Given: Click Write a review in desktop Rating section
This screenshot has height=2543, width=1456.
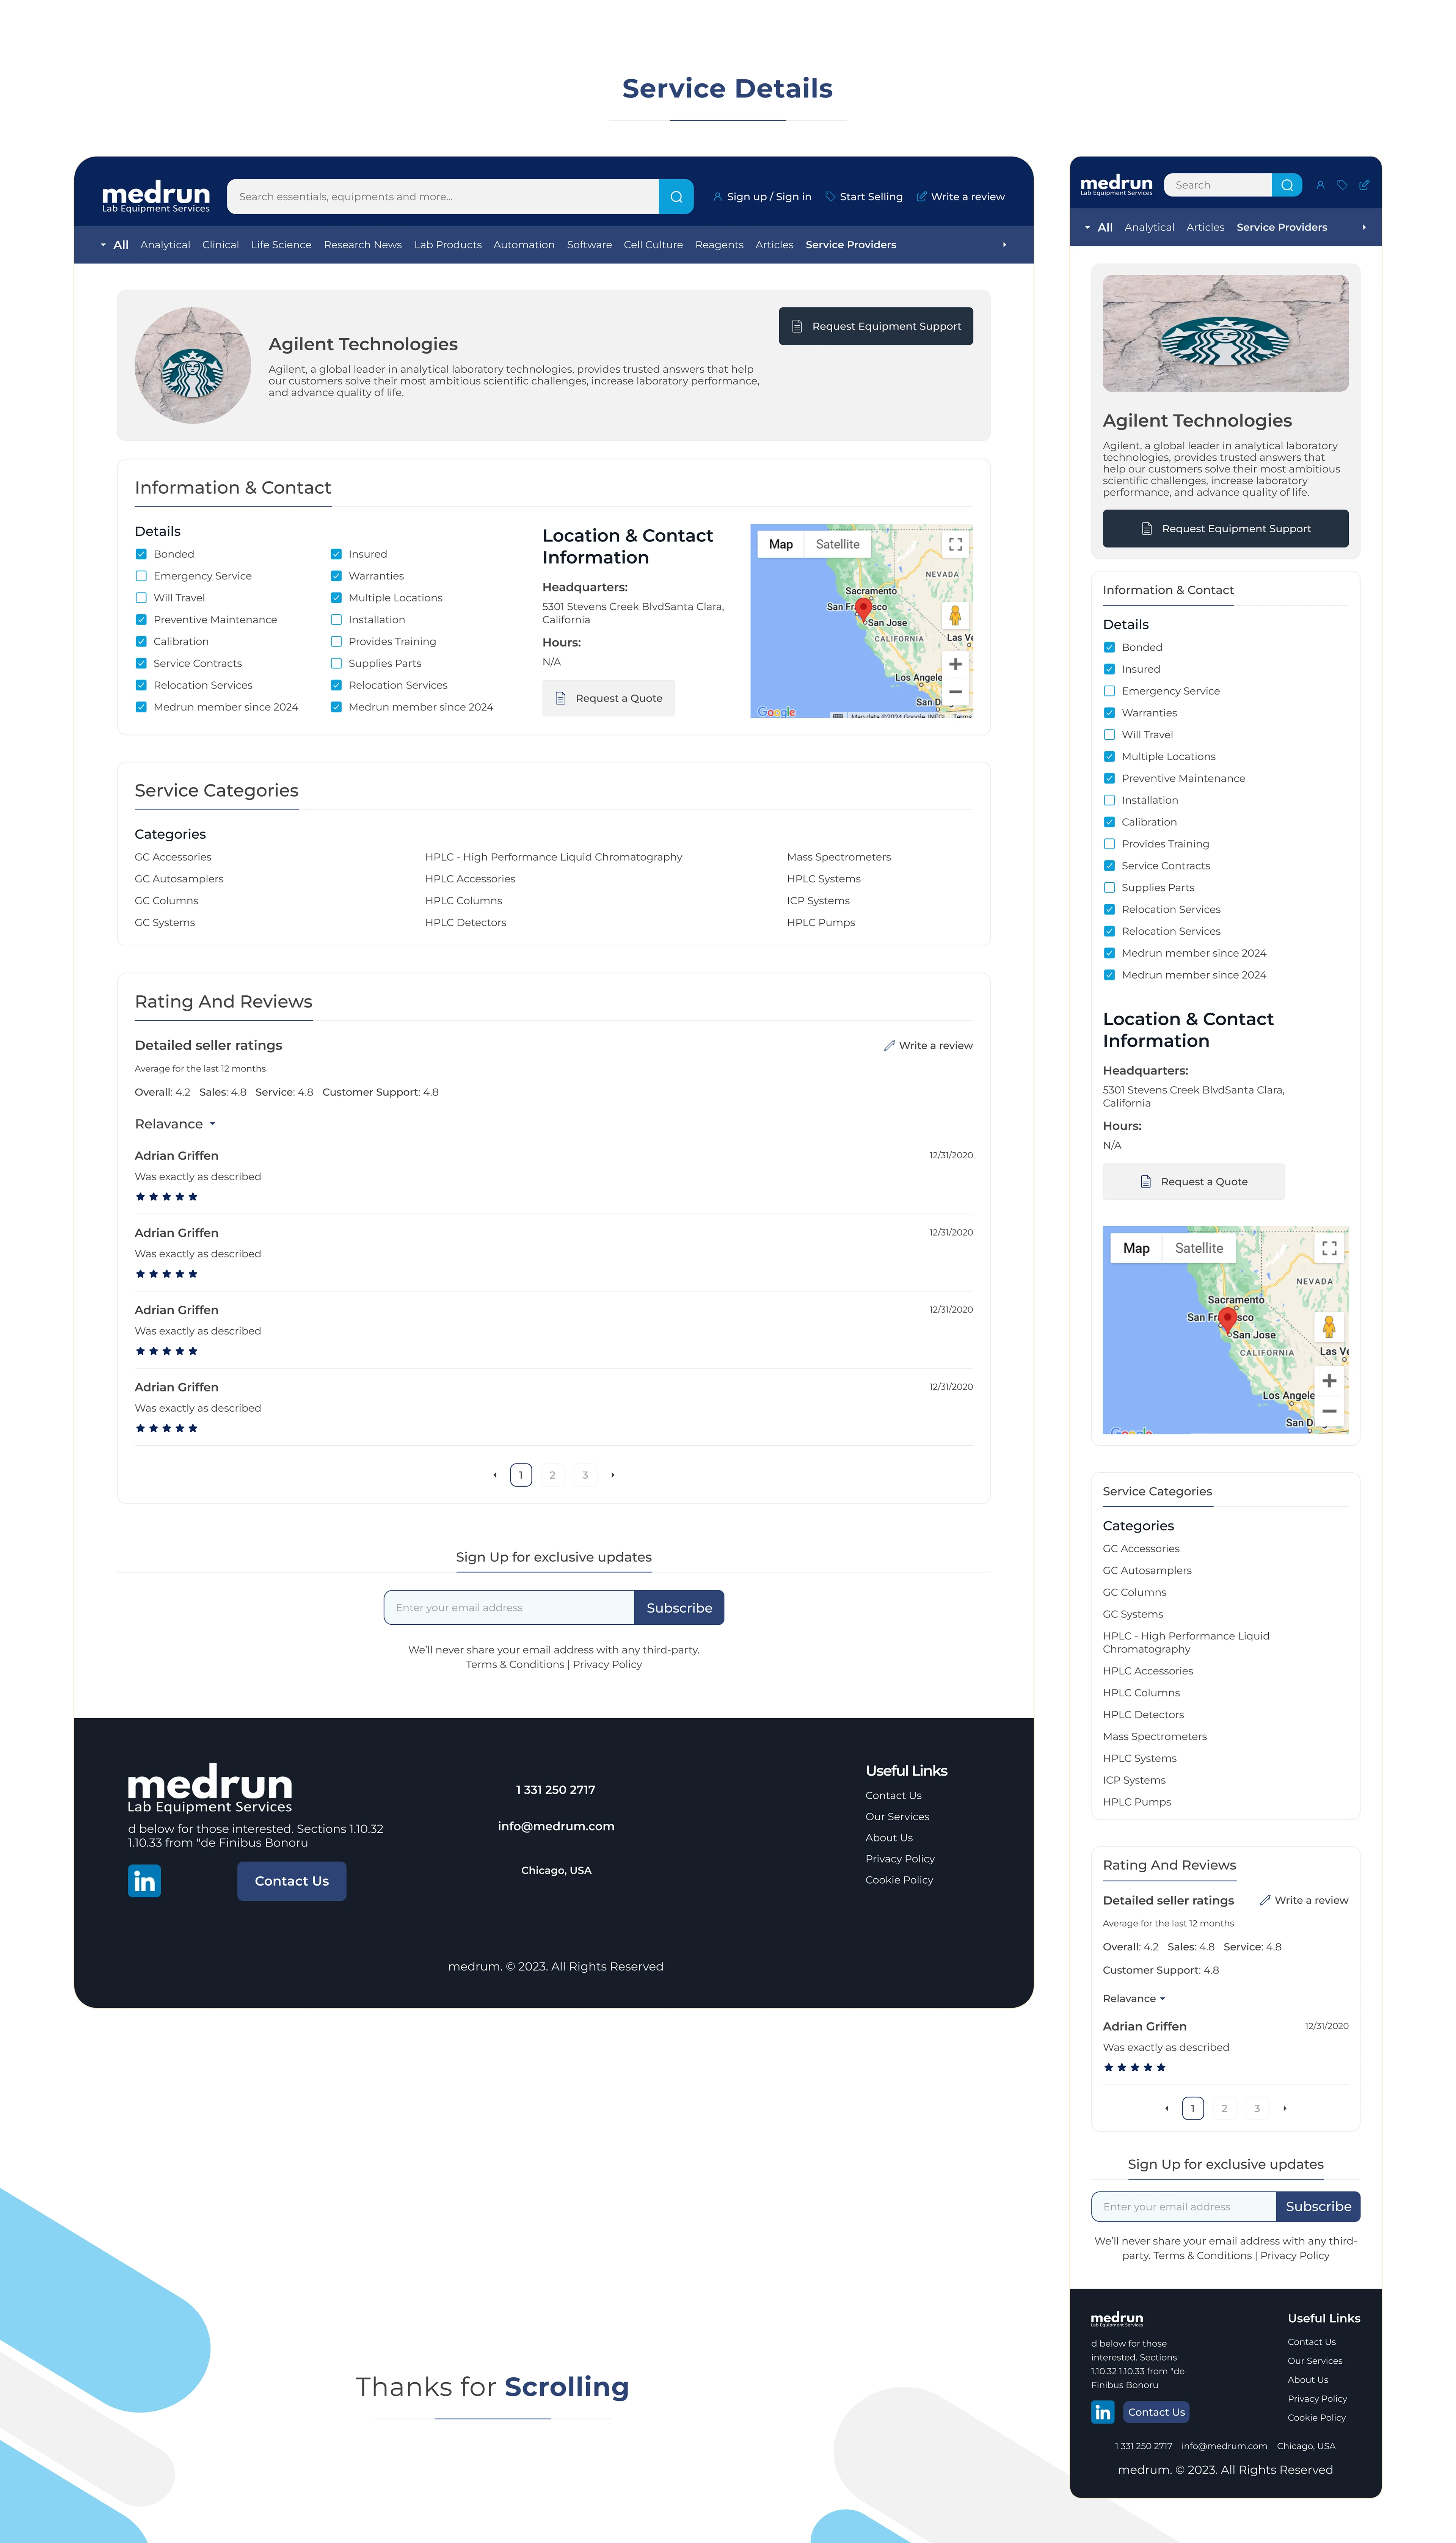Looking at the screenshot, I should pos(928,1046).
